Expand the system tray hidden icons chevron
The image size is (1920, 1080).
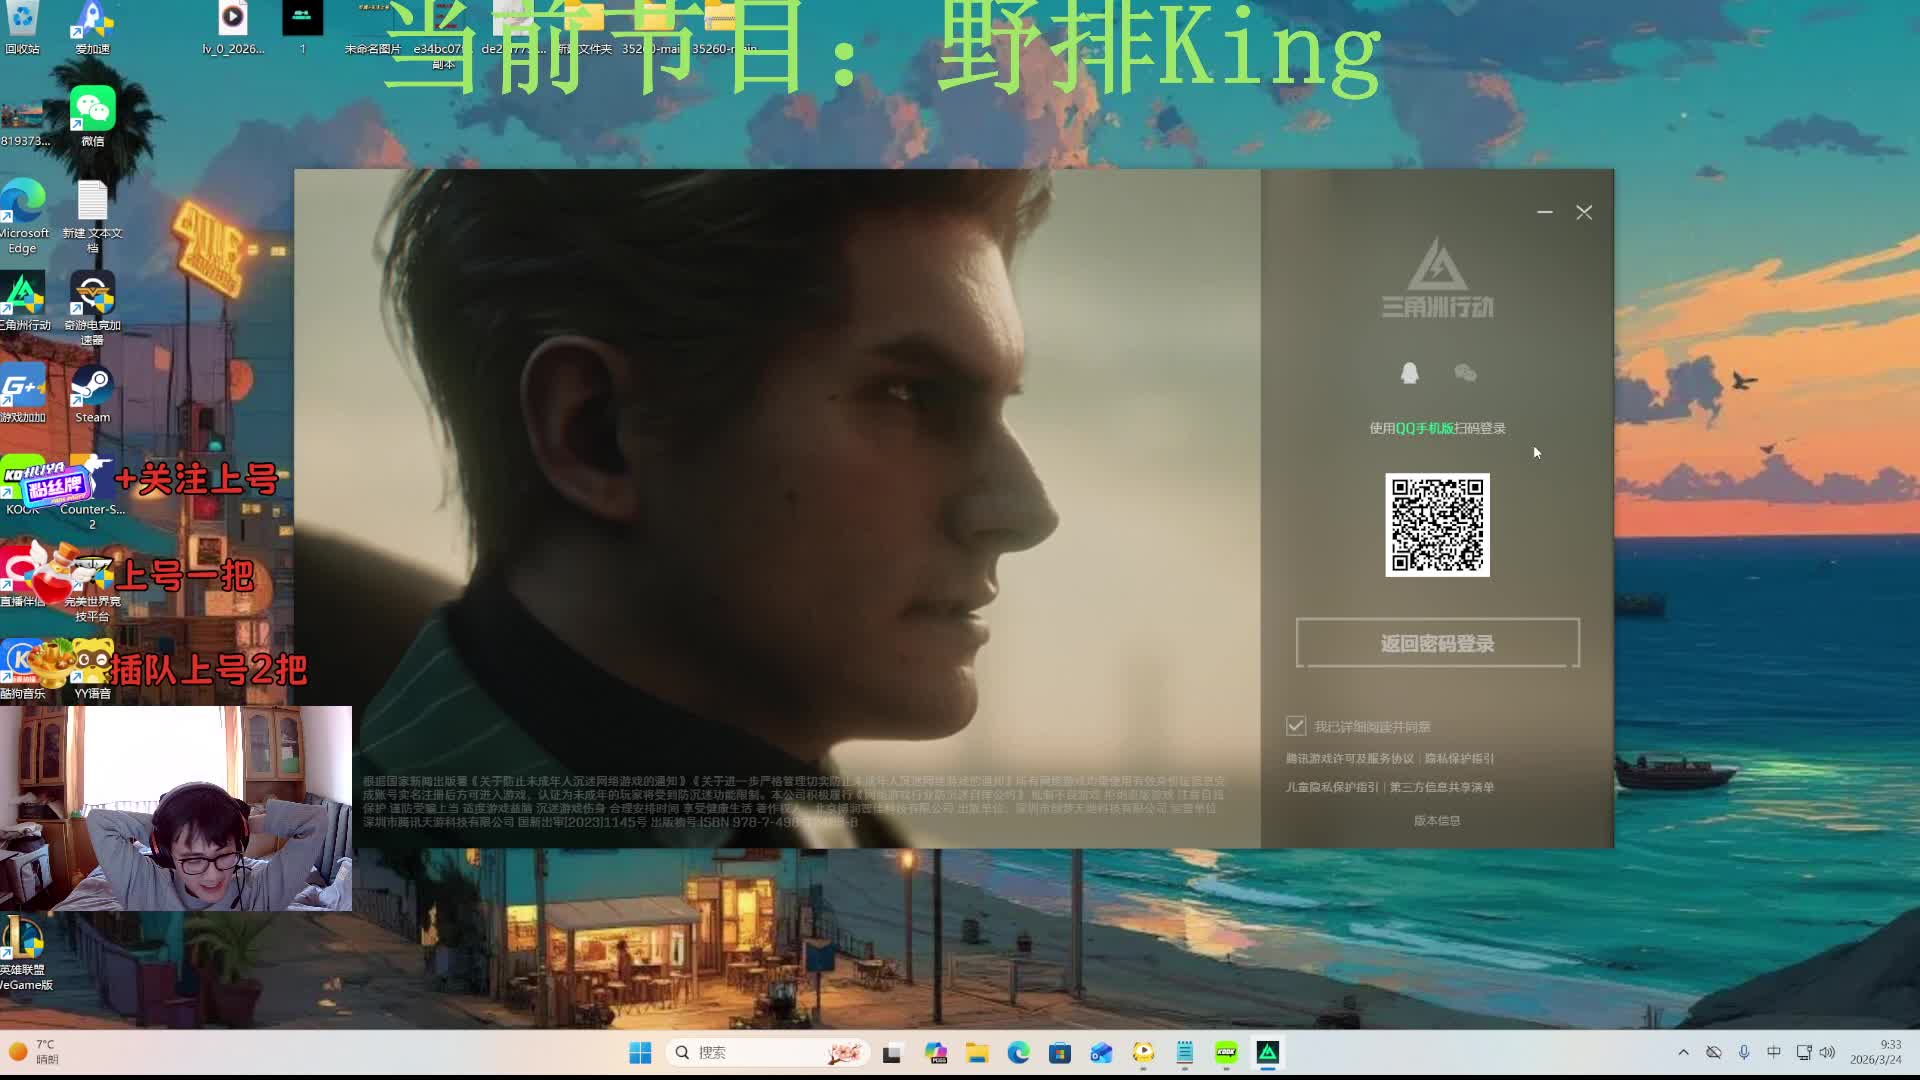pyautogui.click(x=1683, y=1052)
